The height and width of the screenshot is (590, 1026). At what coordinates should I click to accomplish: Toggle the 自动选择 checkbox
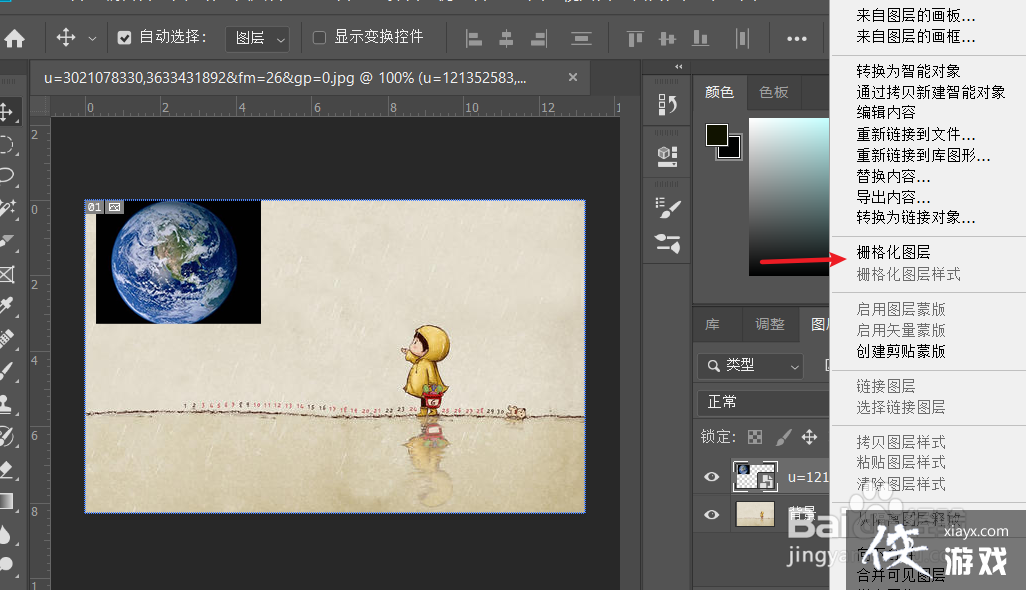[x=124, y=38]
